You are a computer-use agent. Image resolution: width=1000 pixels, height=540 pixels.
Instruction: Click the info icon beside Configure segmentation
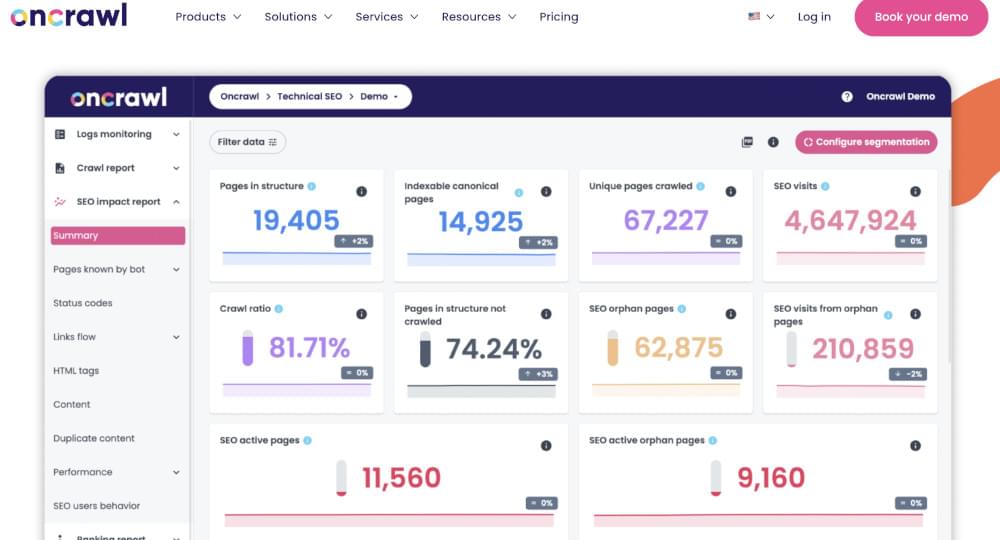[x=773, y=142]
